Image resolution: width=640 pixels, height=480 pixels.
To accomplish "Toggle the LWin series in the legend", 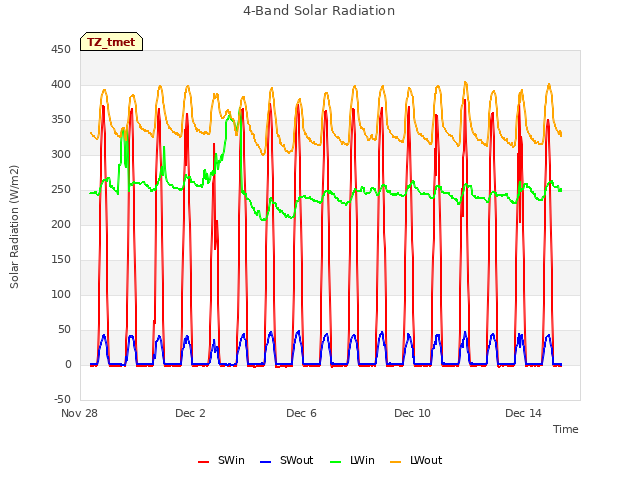I will point(352,460).
